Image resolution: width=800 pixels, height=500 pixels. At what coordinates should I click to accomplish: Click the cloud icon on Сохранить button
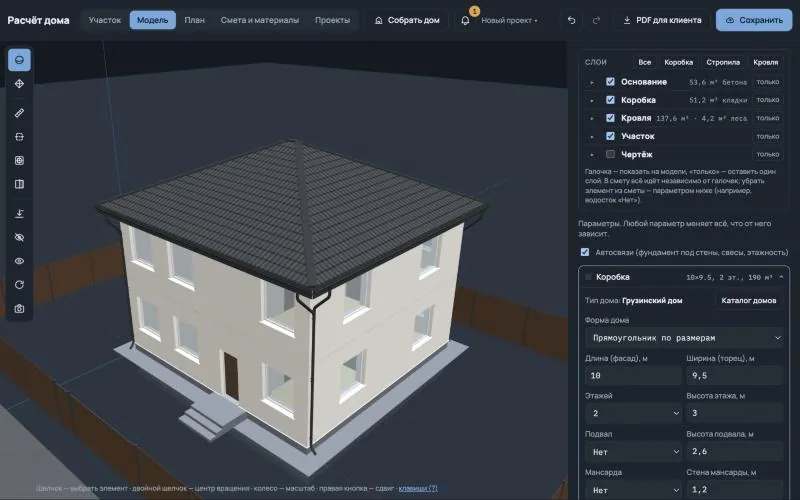pos(730,20)
